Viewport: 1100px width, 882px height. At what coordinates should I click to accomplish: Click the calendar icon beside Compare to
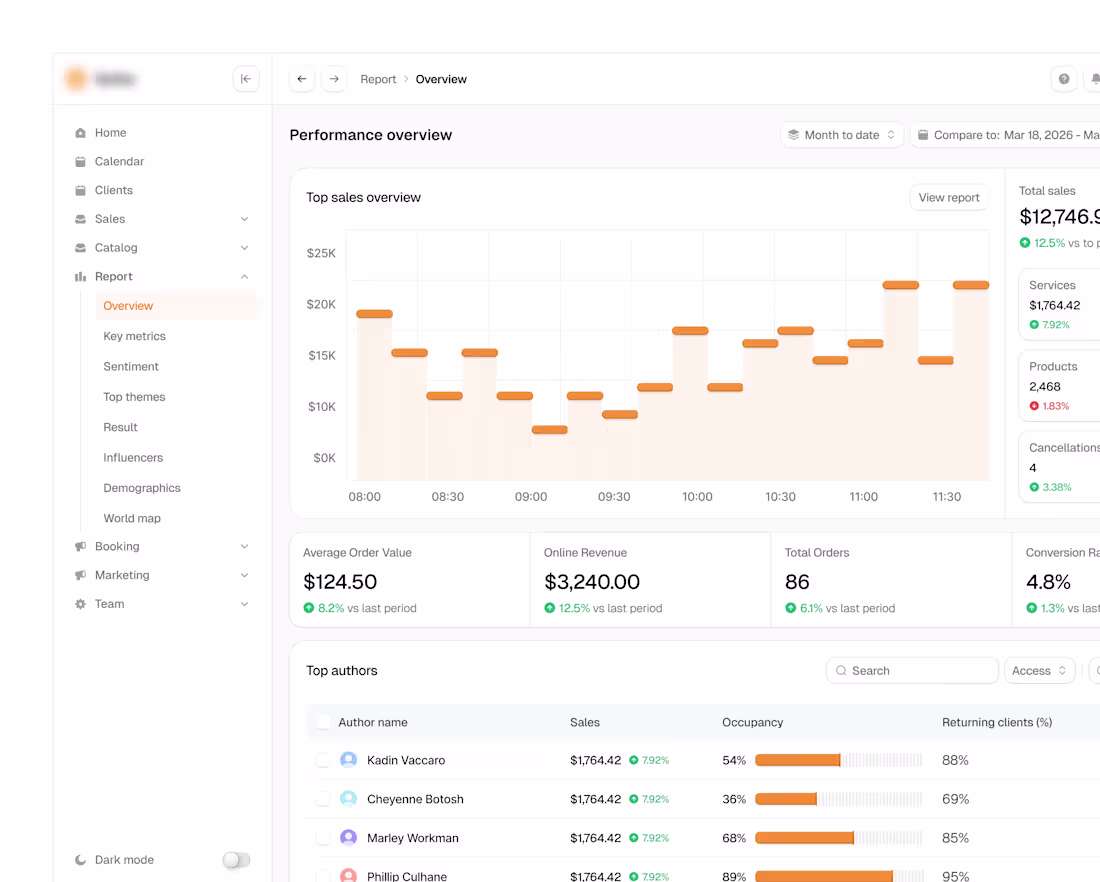pos(923,135)
